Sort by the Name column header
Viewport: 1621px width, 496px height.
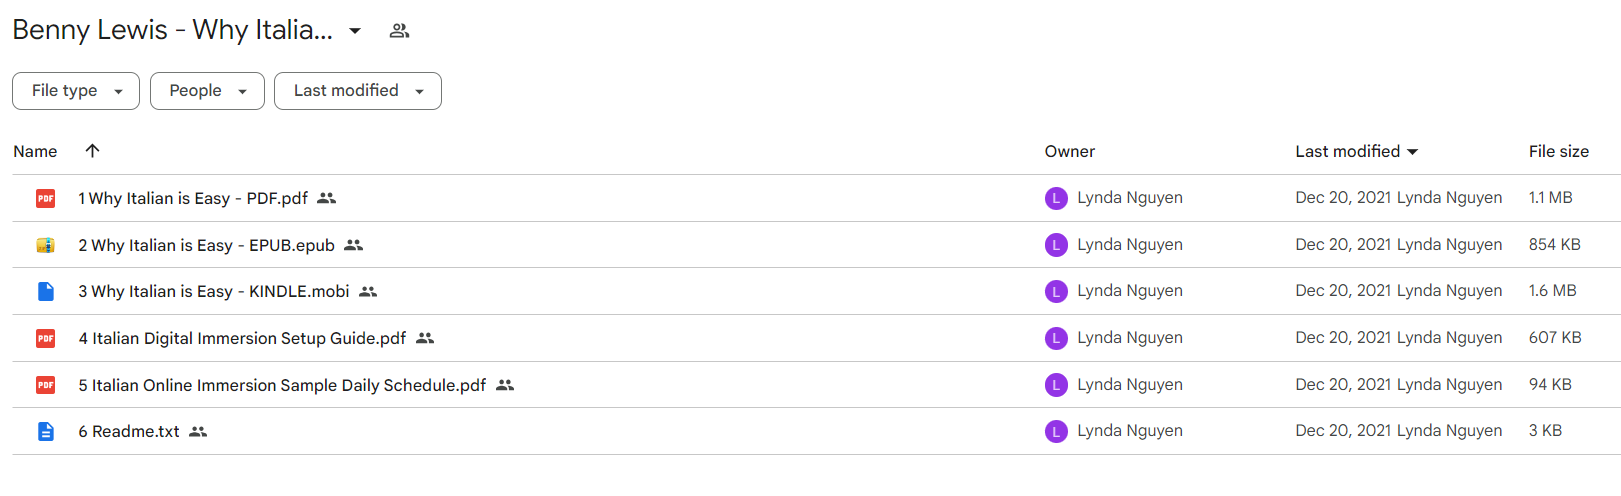(35, 151)
